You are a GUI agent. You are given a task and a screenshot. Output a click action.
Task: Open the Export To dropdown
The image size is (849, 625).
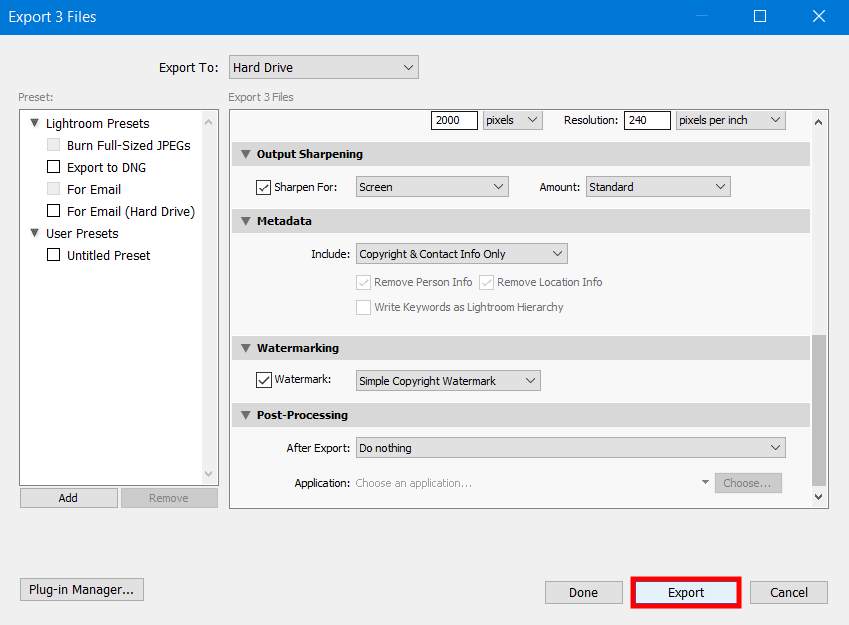coord(323,68)
